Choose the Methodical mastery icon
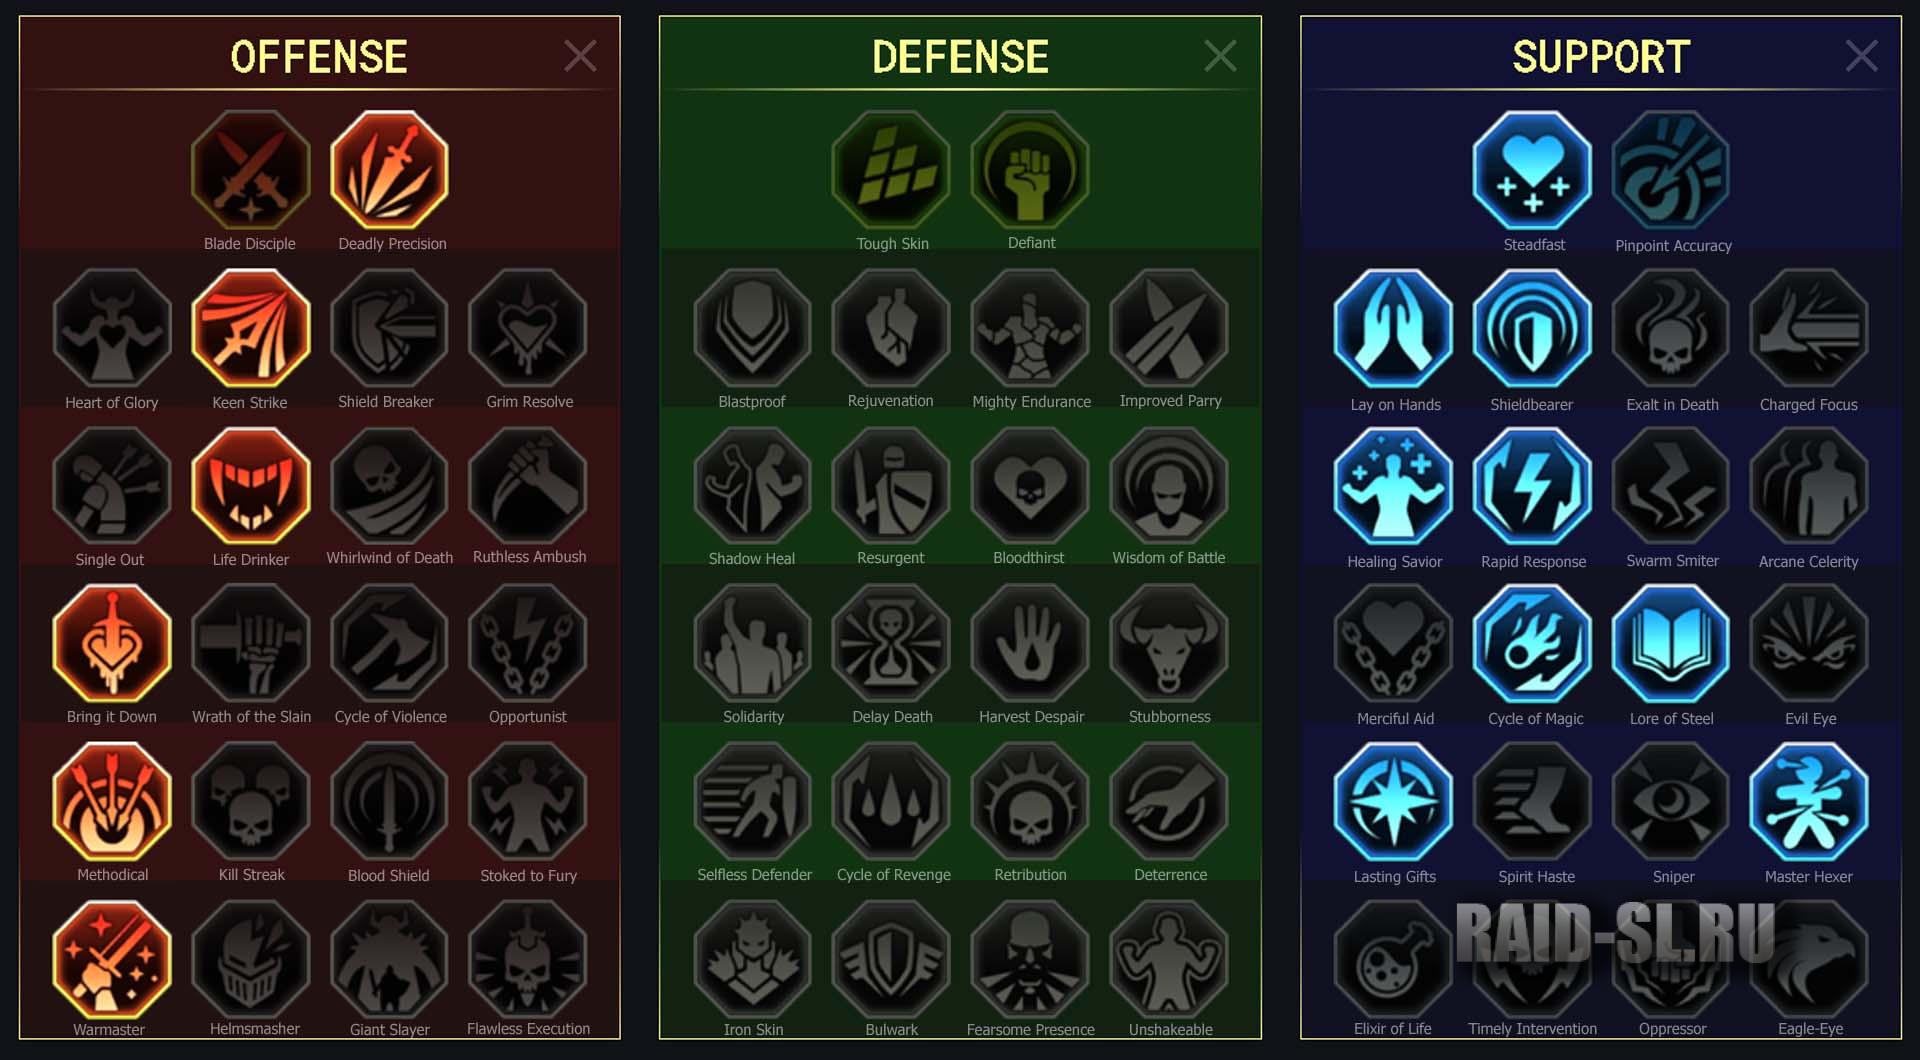 [x=112, y=802]
